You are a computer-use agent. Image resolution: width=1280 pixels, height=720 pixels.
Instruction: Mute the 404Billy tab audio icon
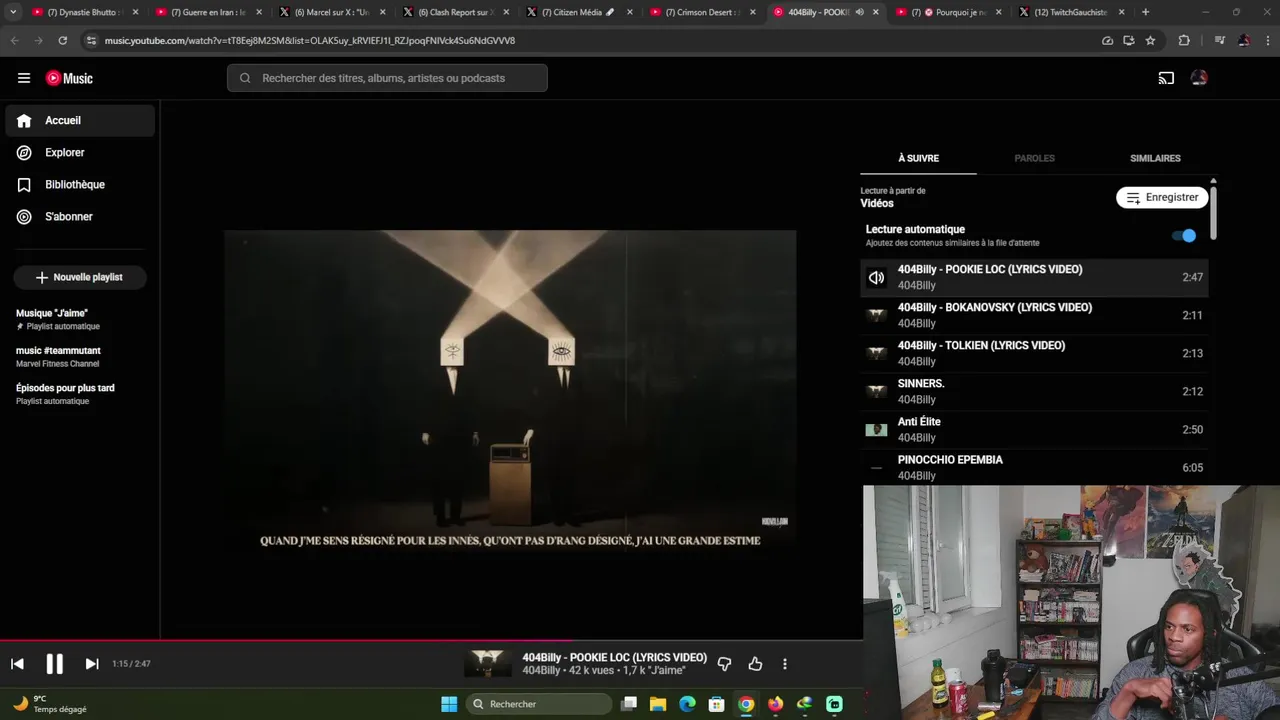point(859,12)
